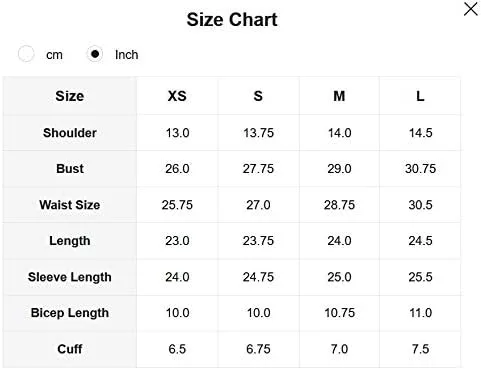Viewport: 481px width, 370px height.
Task: Click the Inch label text
Action: pos(126,55)
